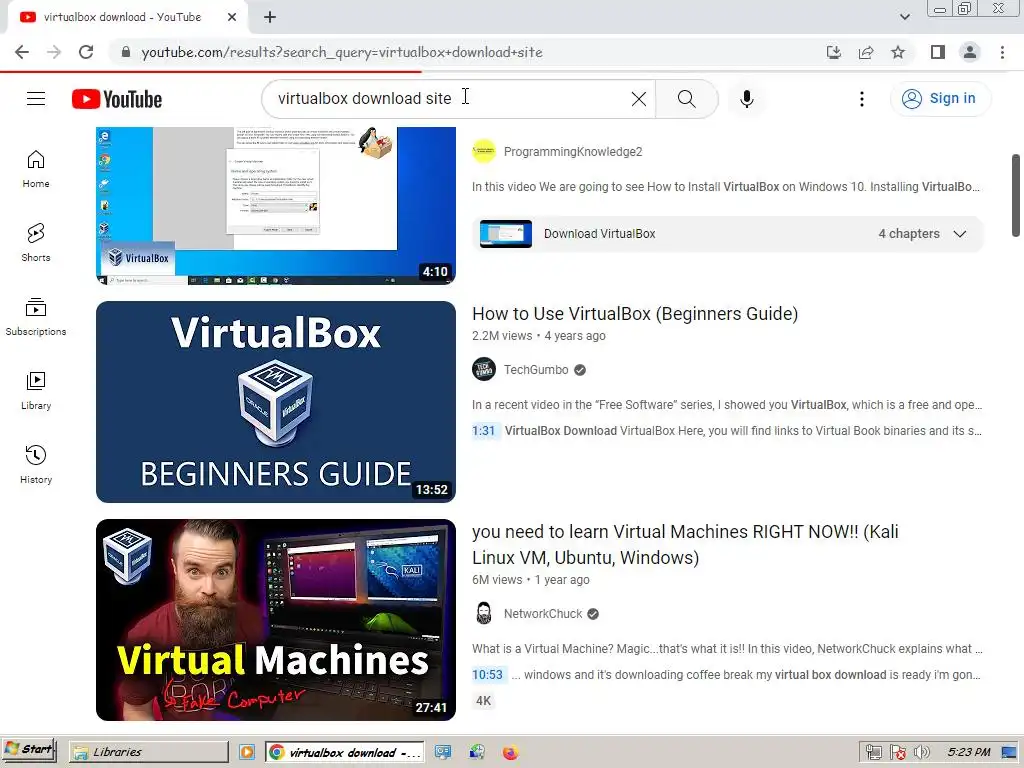Screen dimensions: 1024x768
Task: Open YouTube settings three-dot menu
Action: pyautogui.click(x=862, y=99)
